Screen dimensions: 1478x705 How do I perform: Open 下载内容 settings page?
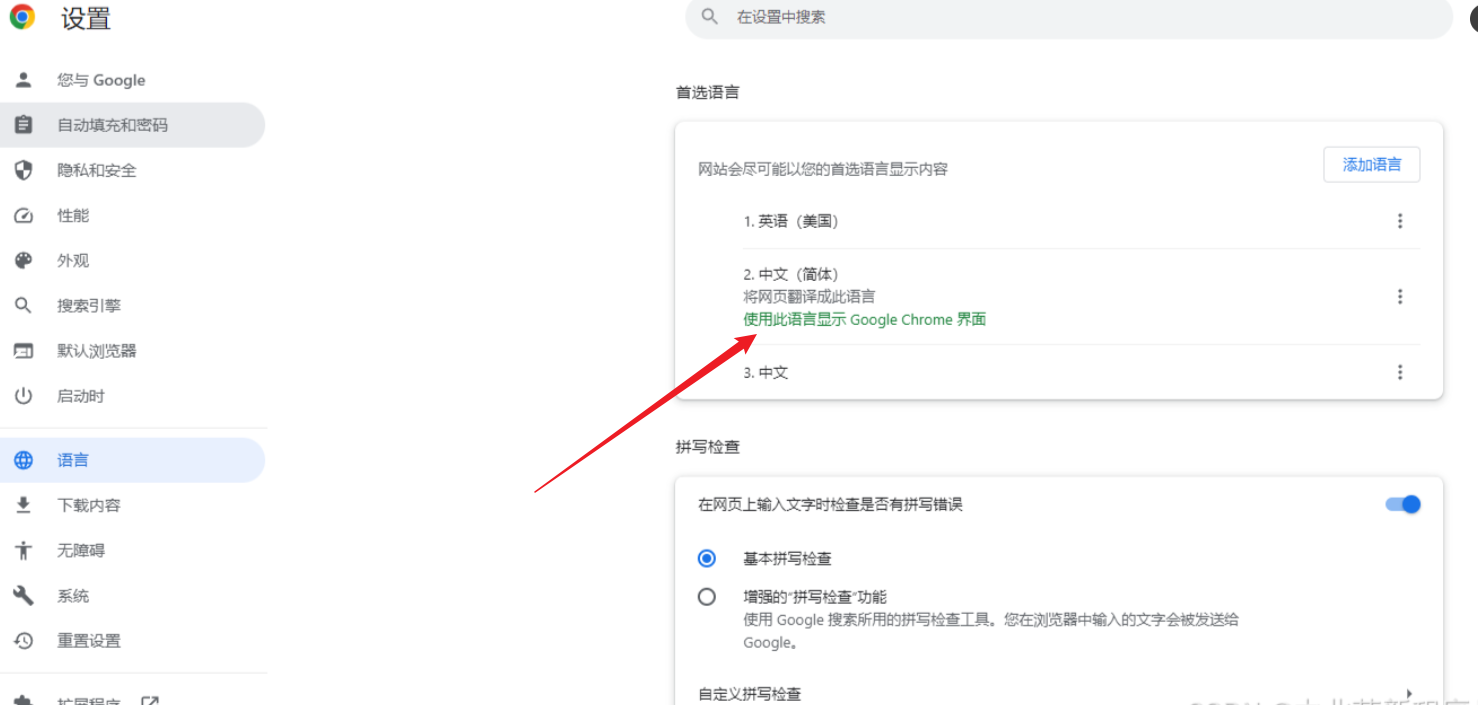click(x=132, y=505)
